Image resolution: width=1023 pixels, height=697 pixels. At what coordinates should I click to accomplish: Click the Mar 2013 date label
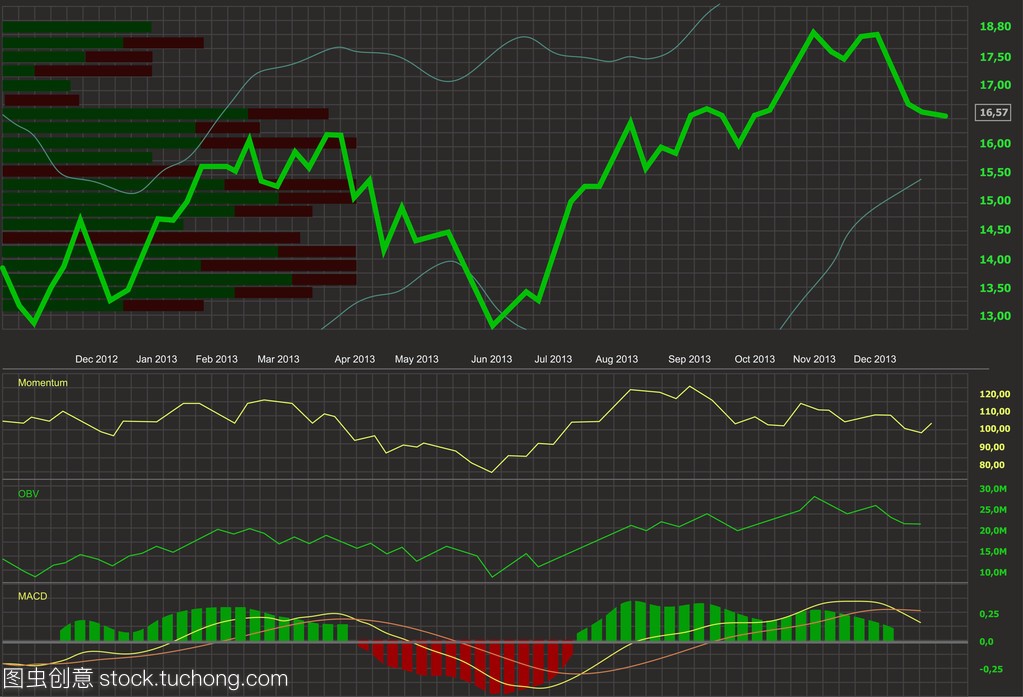tap(279, 359)
